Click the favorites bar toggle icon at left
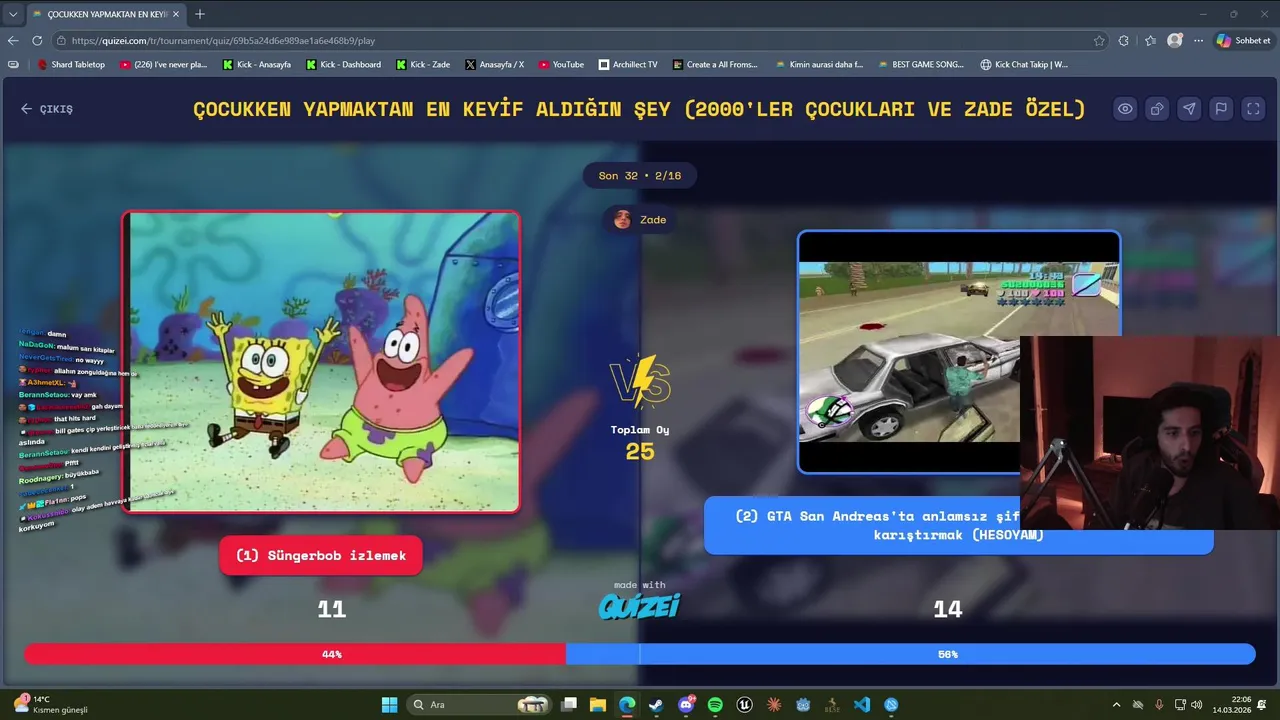1280x720 pixels. (13, 64)
